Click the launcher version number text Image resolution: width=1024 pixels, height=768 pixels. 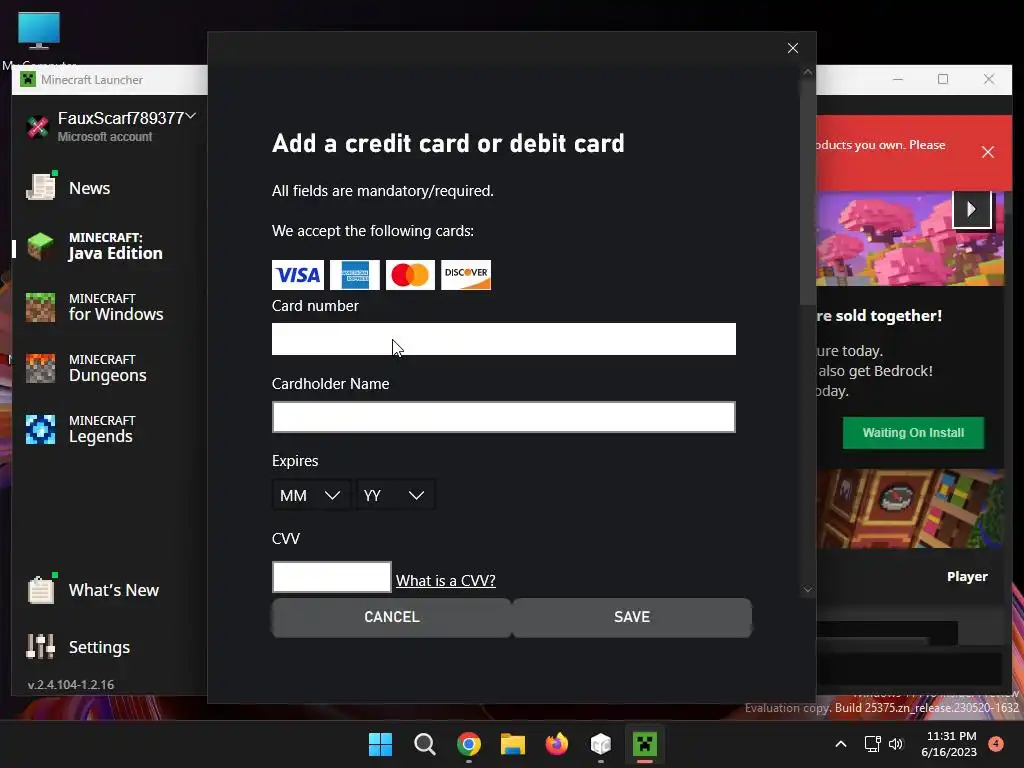tap(71, 684)
